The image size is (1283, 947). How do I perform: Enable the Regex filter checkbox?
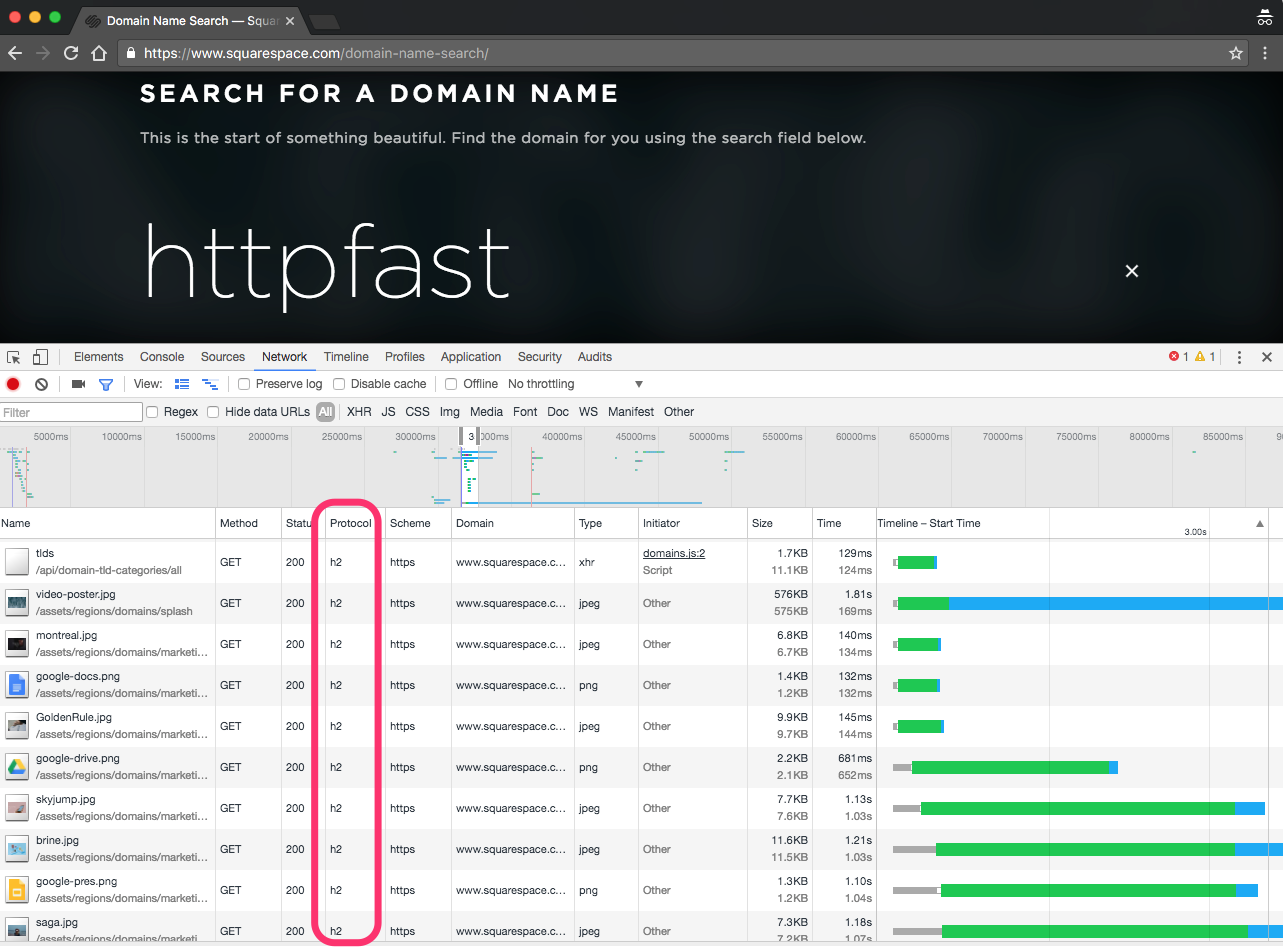[x=152, y=412]
